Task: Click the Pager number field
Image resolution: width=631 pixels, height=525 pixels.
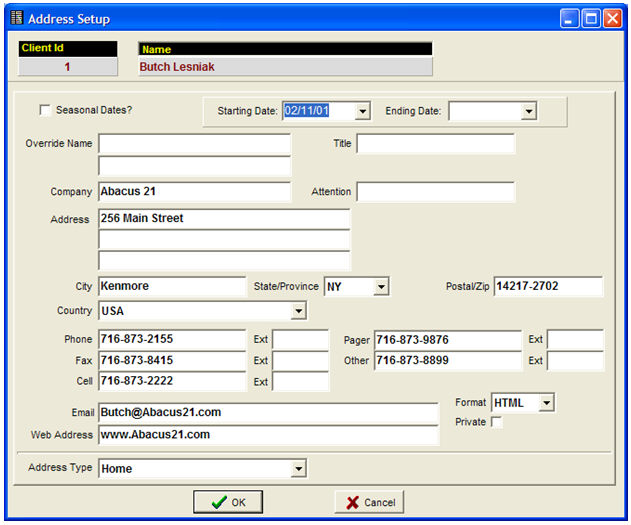Action: 447,340
